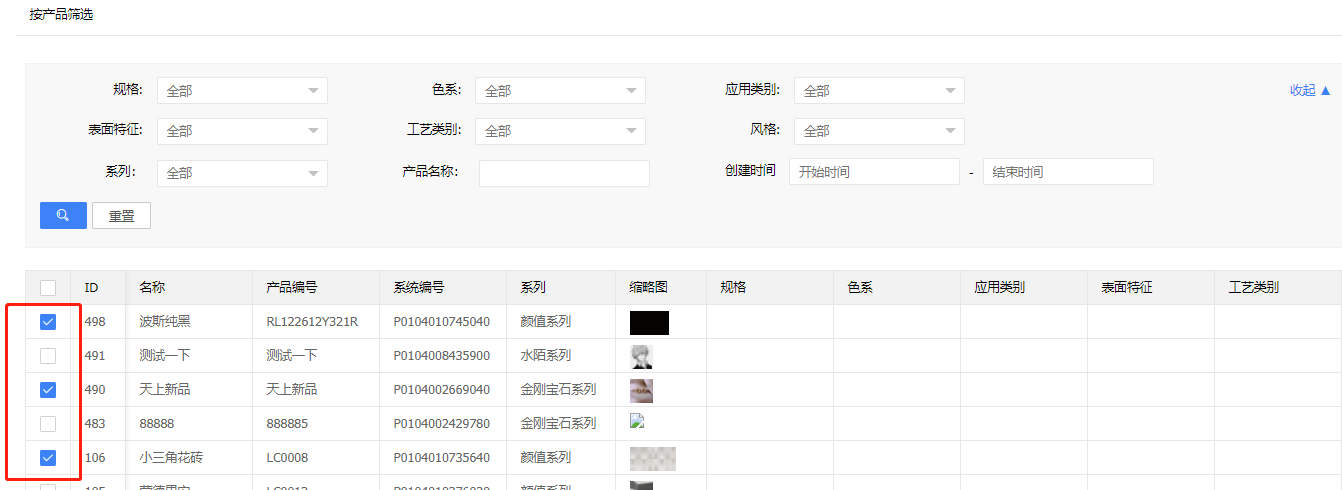Click system code P0104010735640
This screenshot has height=490, width=1342.
click(x=442, y=458)
